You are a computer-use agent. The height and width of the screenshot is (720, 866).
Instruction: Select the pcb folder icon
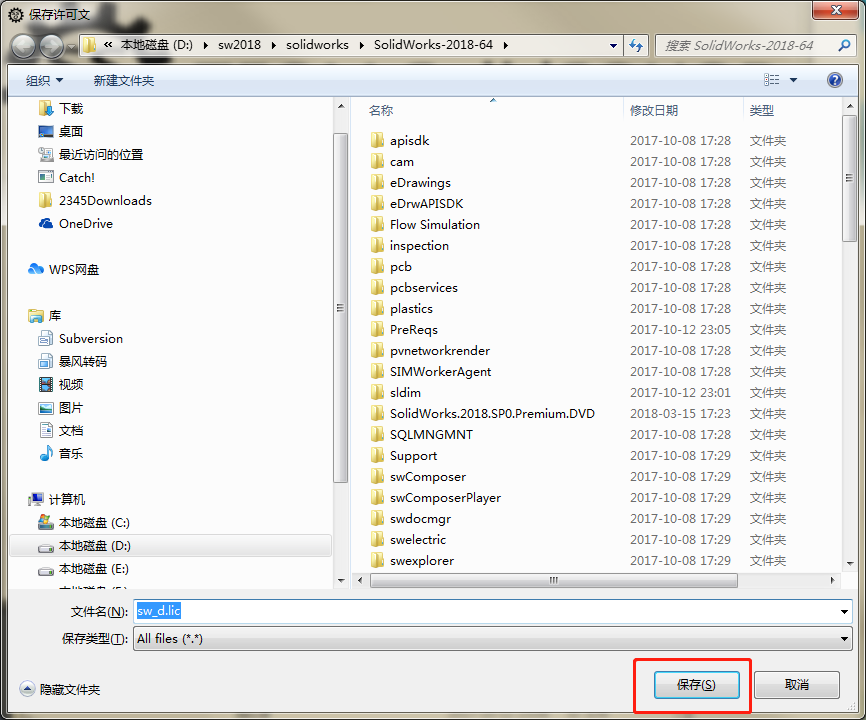pos(377,266)
